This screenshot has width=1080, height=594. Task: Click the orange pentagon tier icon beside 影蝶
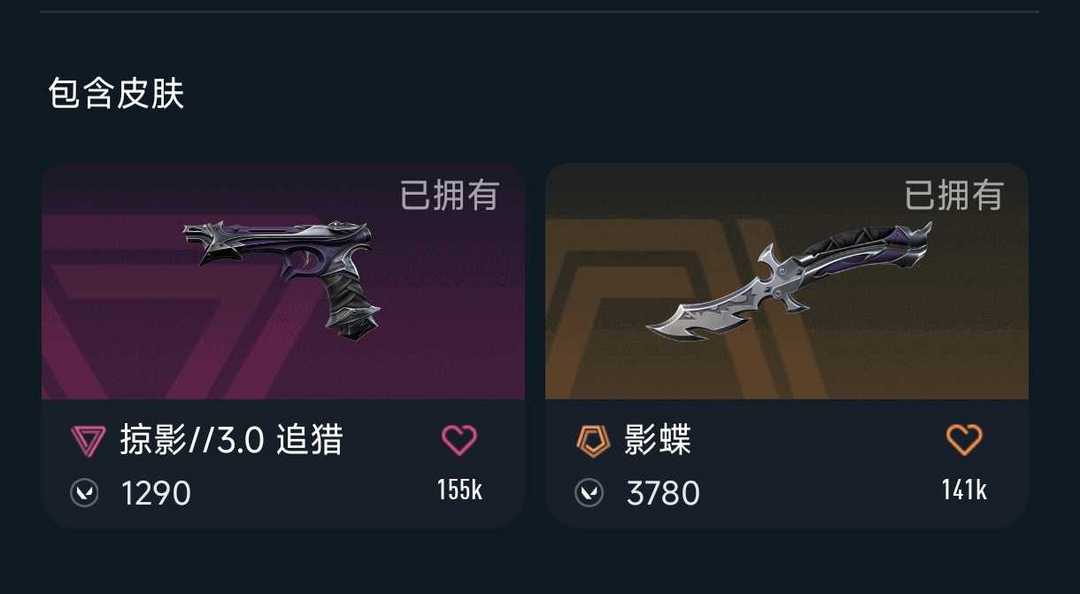[x=593, y=441]
